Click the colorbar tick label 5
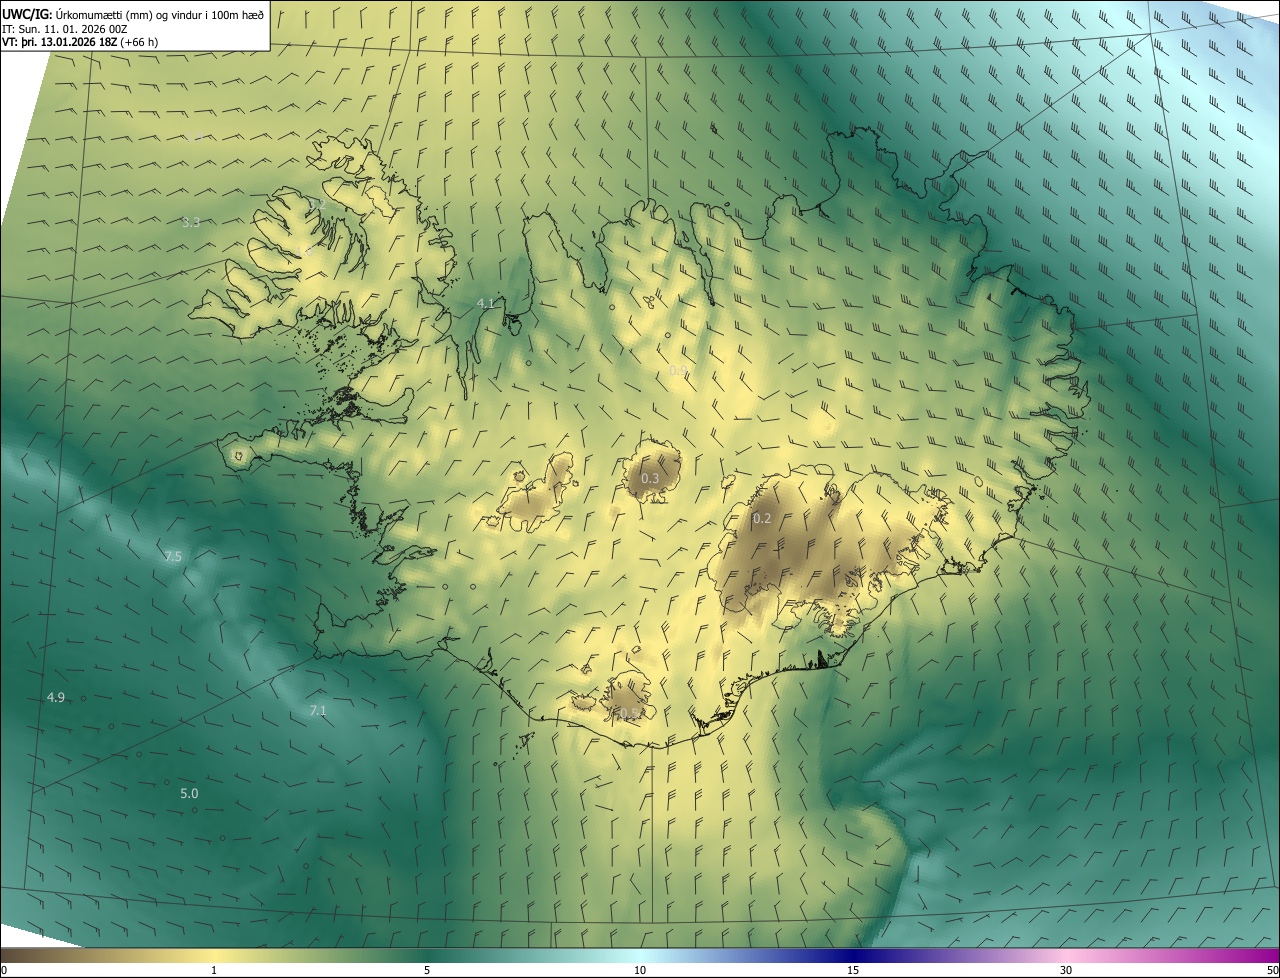This screenshot has height=978, width=1280. (x=427, y=970)
